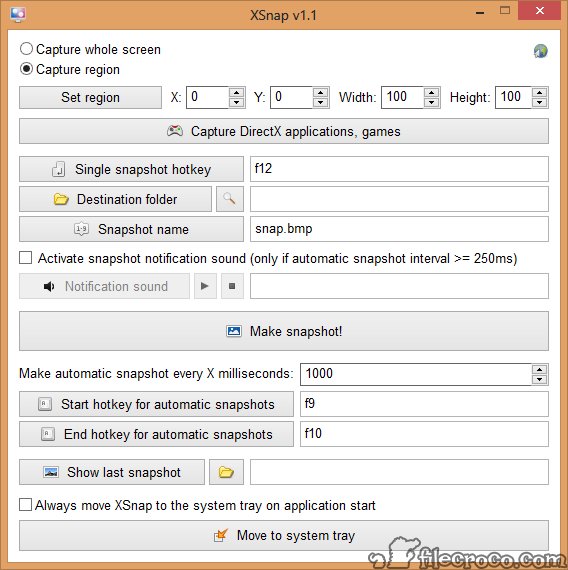Stop the notification sound playback
The image size is (568, 570).
coord(232,286)
